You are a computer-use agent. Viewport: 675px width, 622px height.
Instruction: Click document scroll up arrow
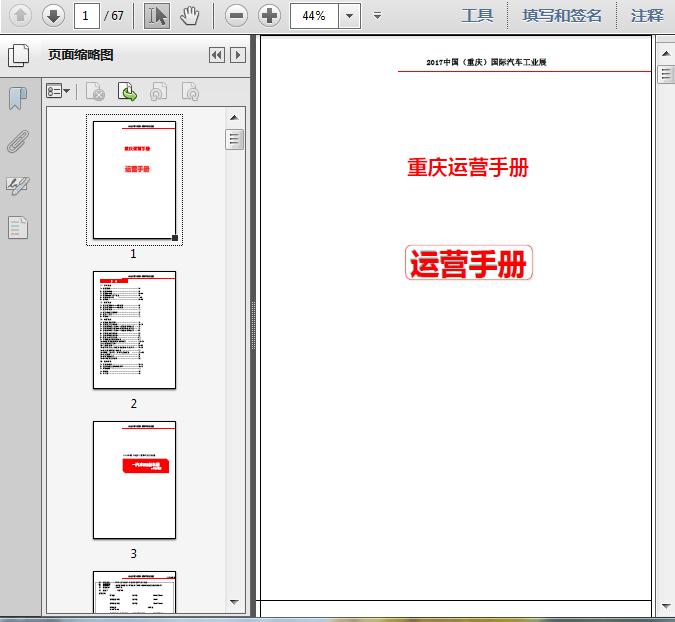pyautogui.click(x=666, y=53)
